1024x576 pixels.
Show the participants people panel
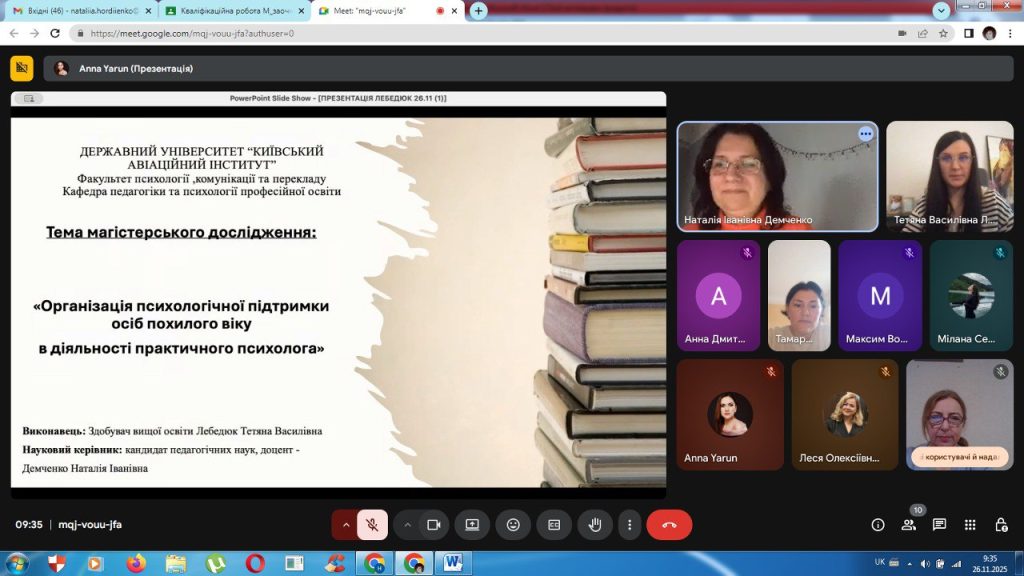tap(909, 525)
